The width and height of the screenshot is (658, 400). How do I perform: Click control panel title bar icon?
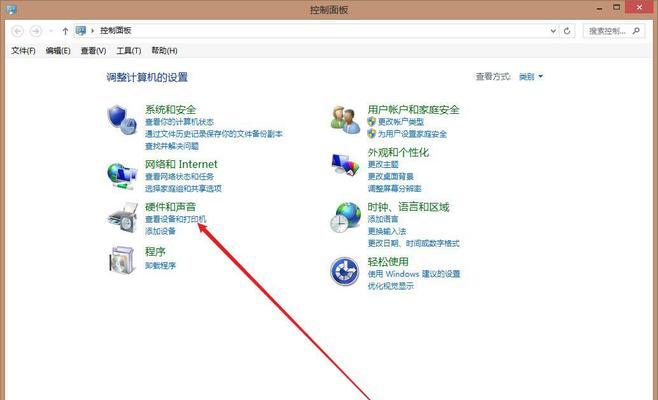click(x=11, y=9)
